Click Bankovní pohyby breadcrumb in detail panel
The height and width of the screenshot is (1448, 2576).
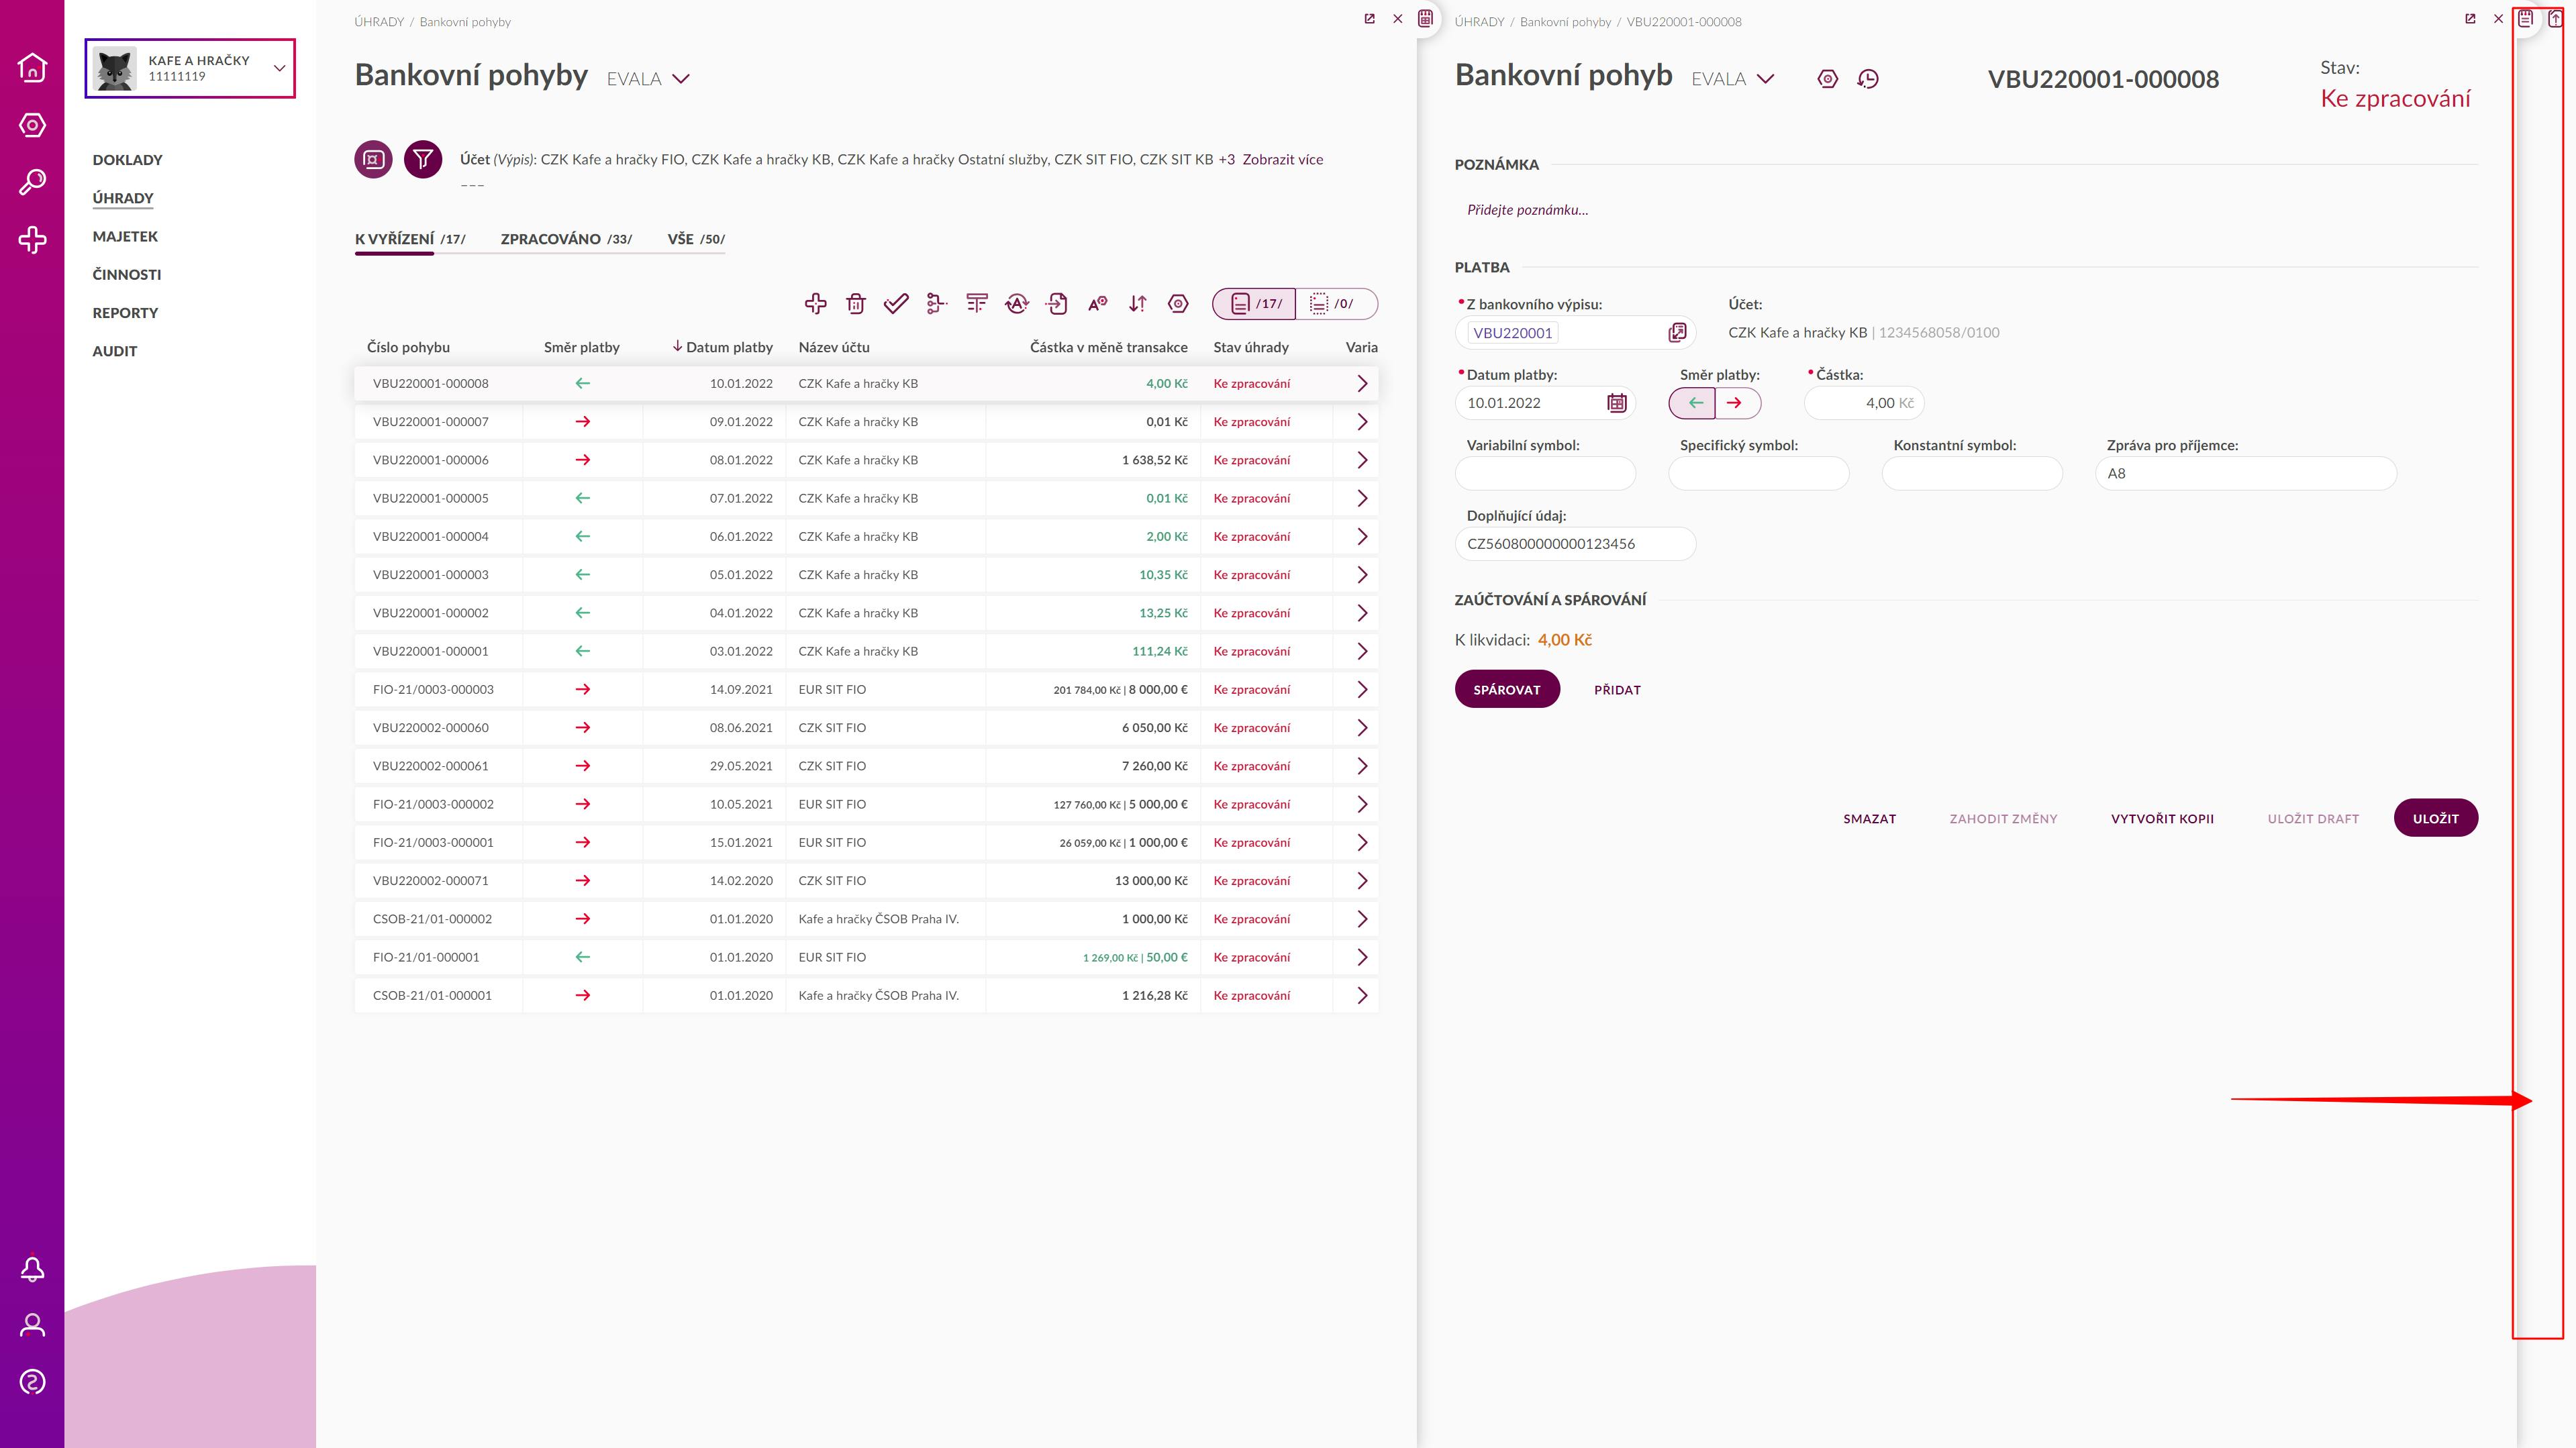pos(1565,22)
